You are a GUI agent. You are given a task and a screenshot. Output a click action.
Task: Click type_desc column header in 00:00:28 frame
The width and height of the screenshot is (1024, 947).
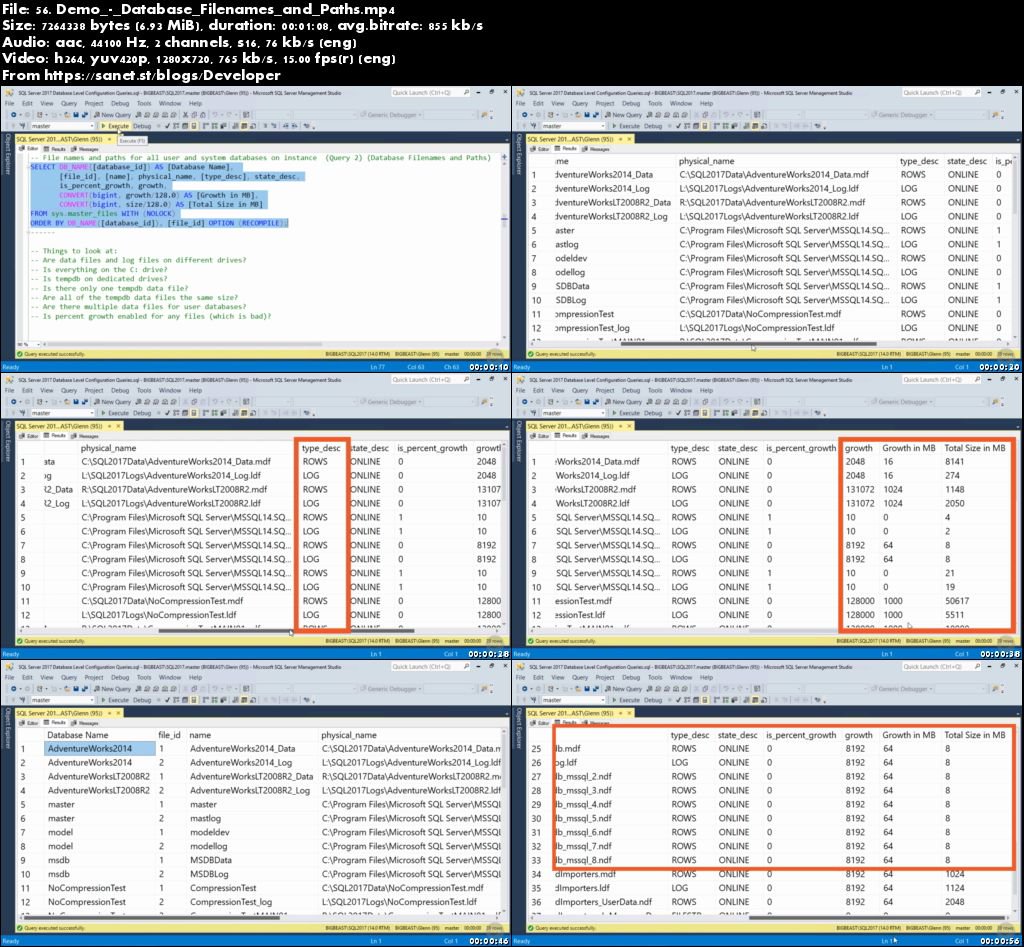click(x=321, y=448)
